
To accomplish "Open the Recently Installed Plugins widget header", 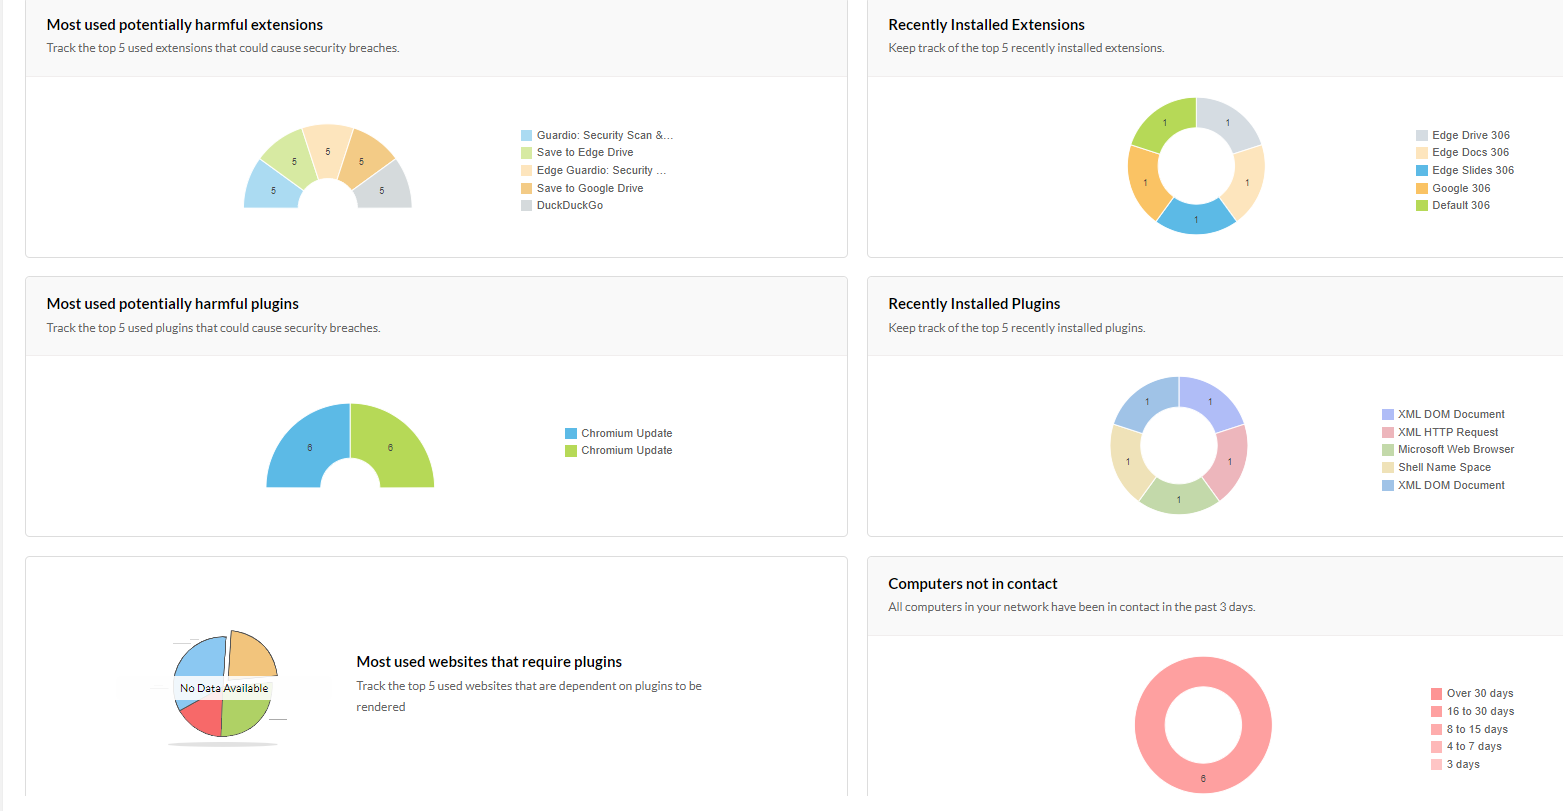I will [974, 303].
